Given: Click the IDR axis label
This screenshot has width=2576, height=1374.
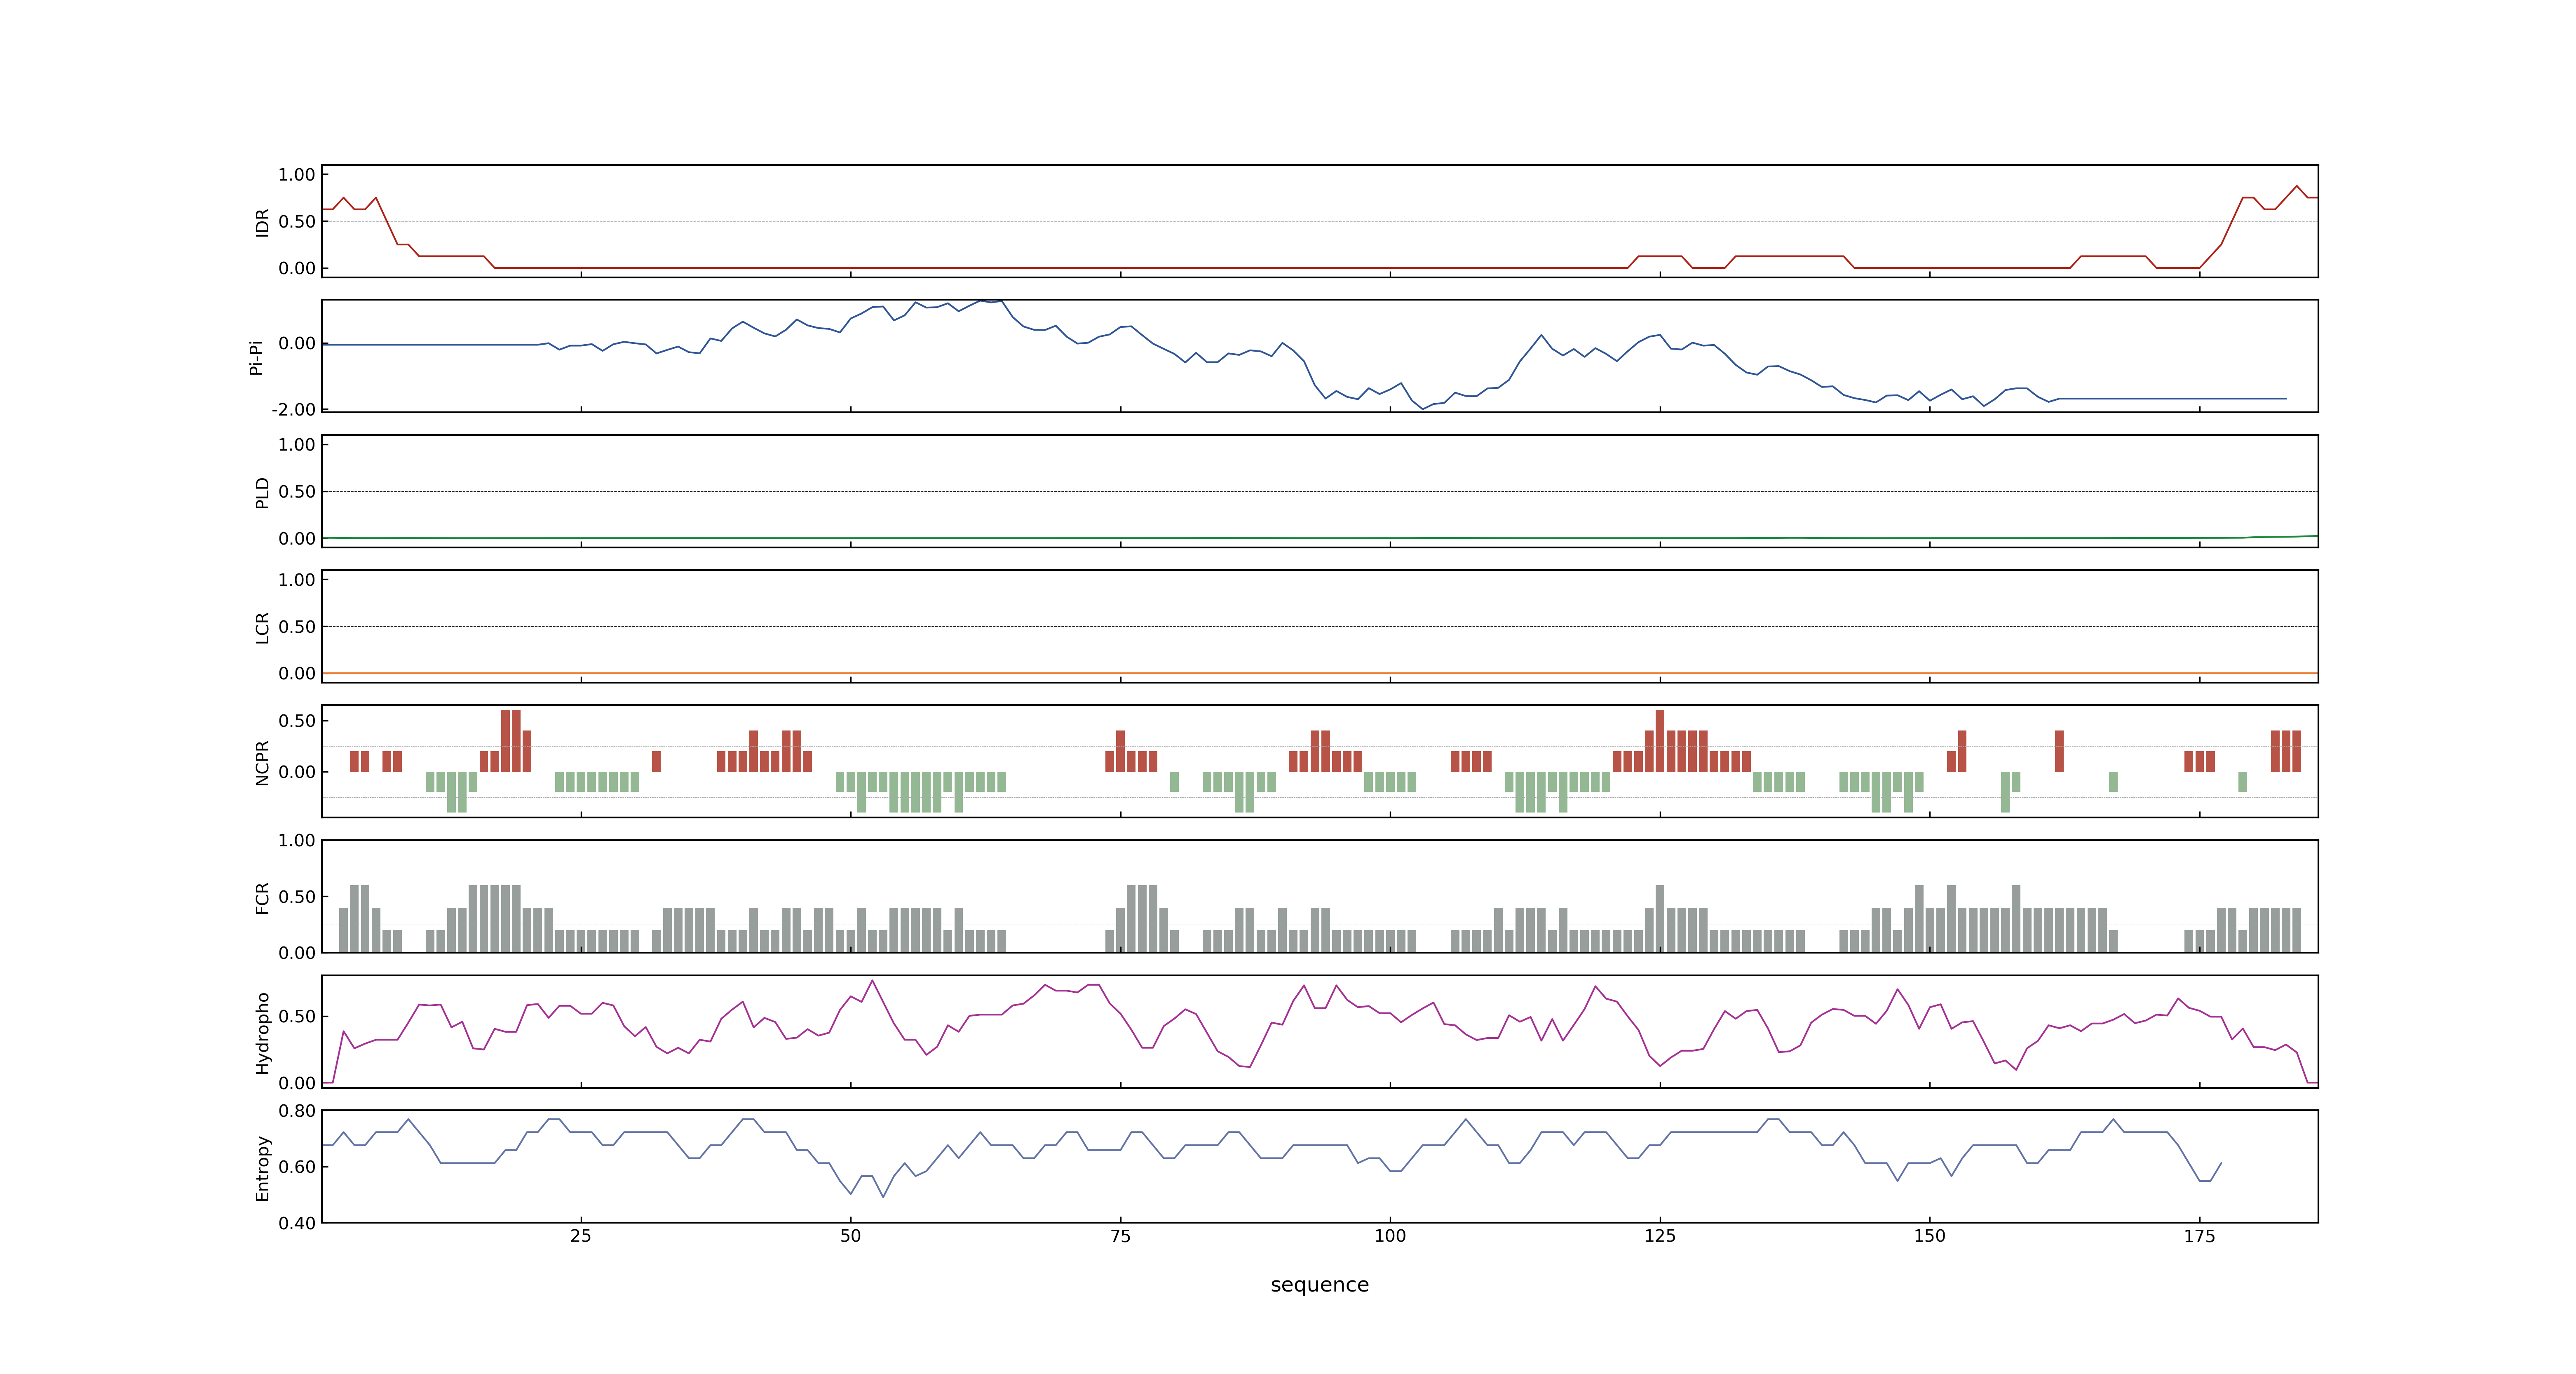Looking at the screenshot, I should coord(262,222).
